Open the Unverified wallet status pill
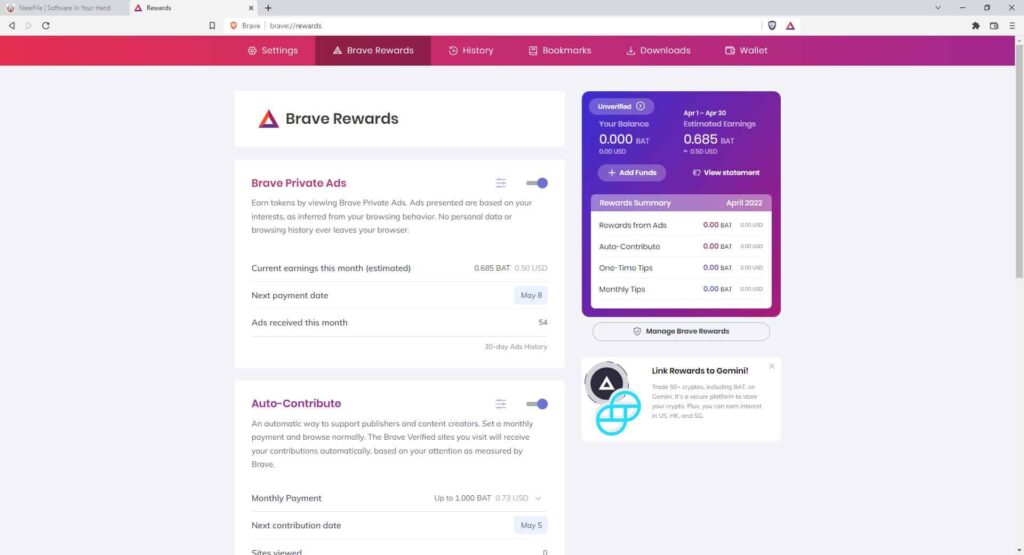Image resolution: width=1024 pixels, height=555 pixels. click(621, 106)
